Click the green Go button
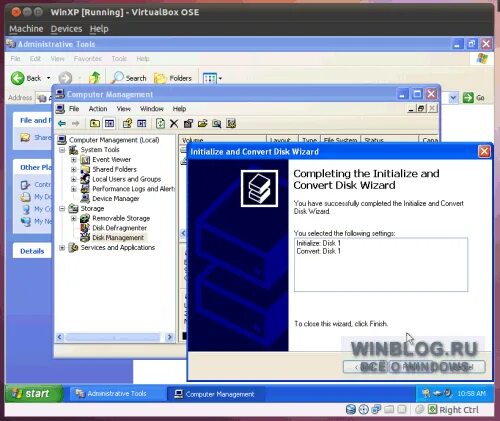Image resolution: width=500 pixels, height=421 pixels. (473, 98)
